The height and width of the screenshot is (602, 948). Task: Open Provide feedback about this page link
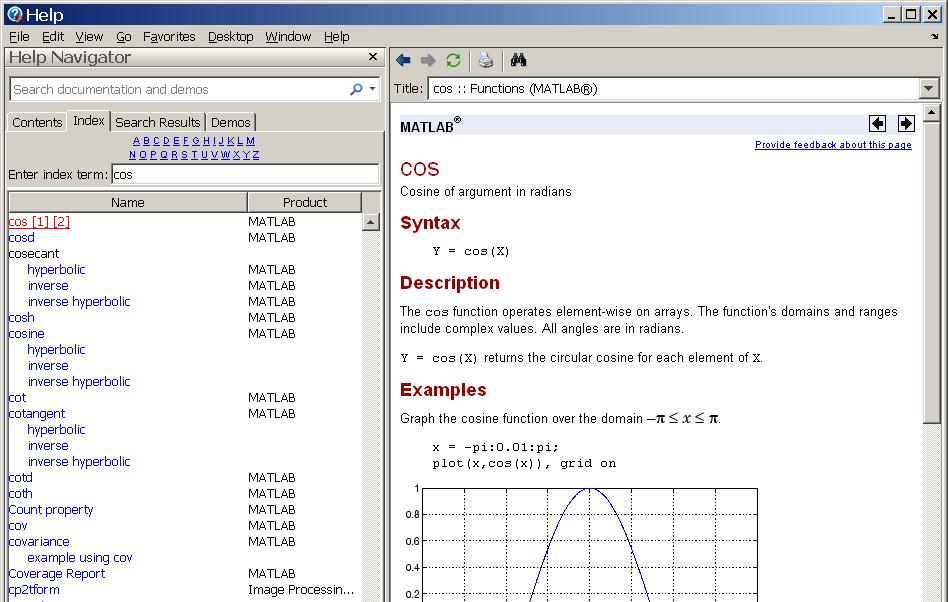[x=833, y=145]
